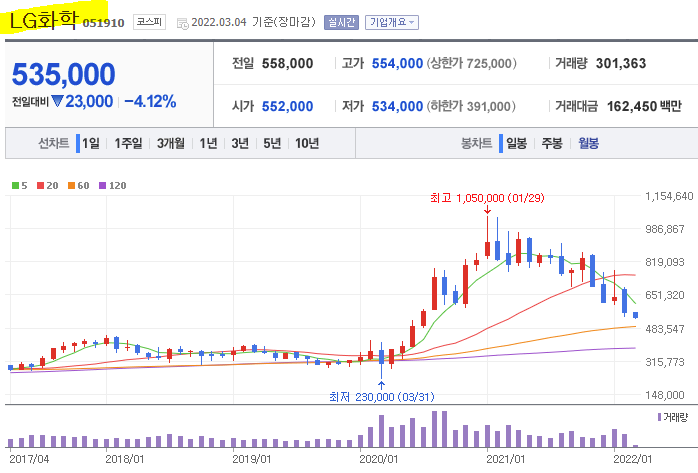Select the 1일 line chart tab

91,143
